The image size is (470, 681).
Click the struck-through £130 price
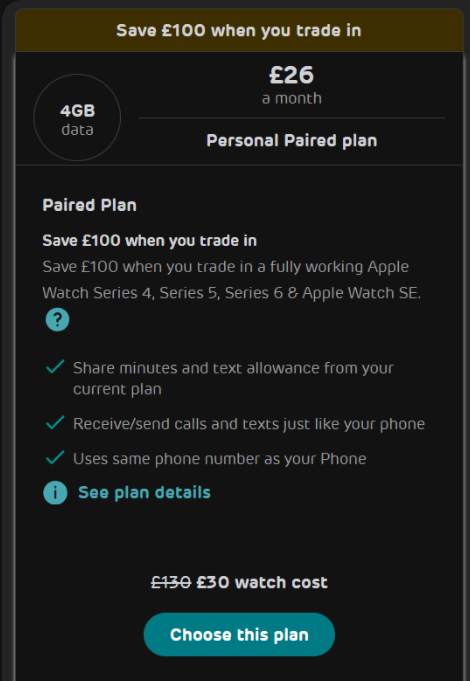[x=171, y=582]
